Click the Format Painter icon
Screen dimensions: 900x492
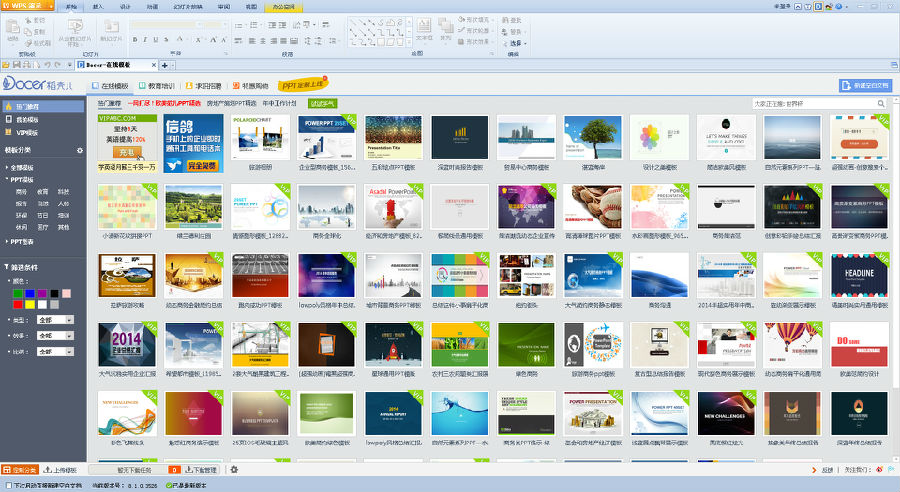(x=28, y=43)
